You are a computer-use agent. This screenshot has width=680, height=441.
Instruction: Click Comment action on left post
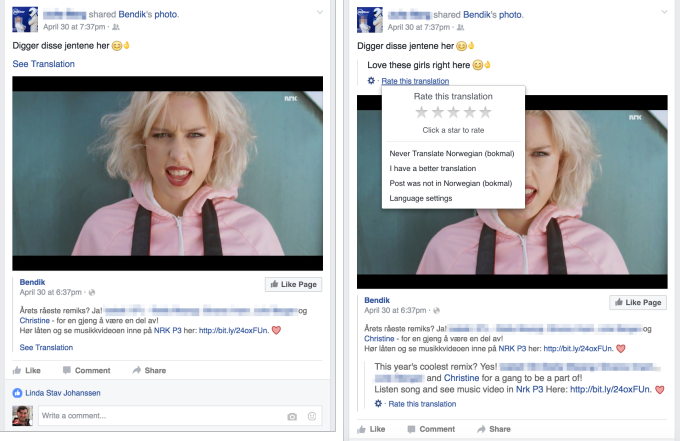pos(86,370)
